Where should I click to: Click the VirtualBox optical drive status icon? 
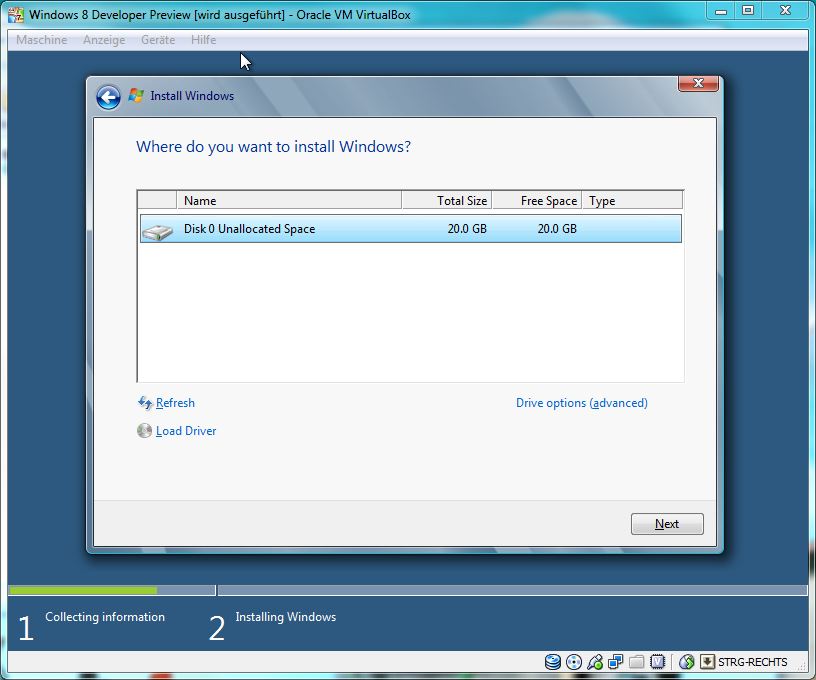tap(574, 662)
